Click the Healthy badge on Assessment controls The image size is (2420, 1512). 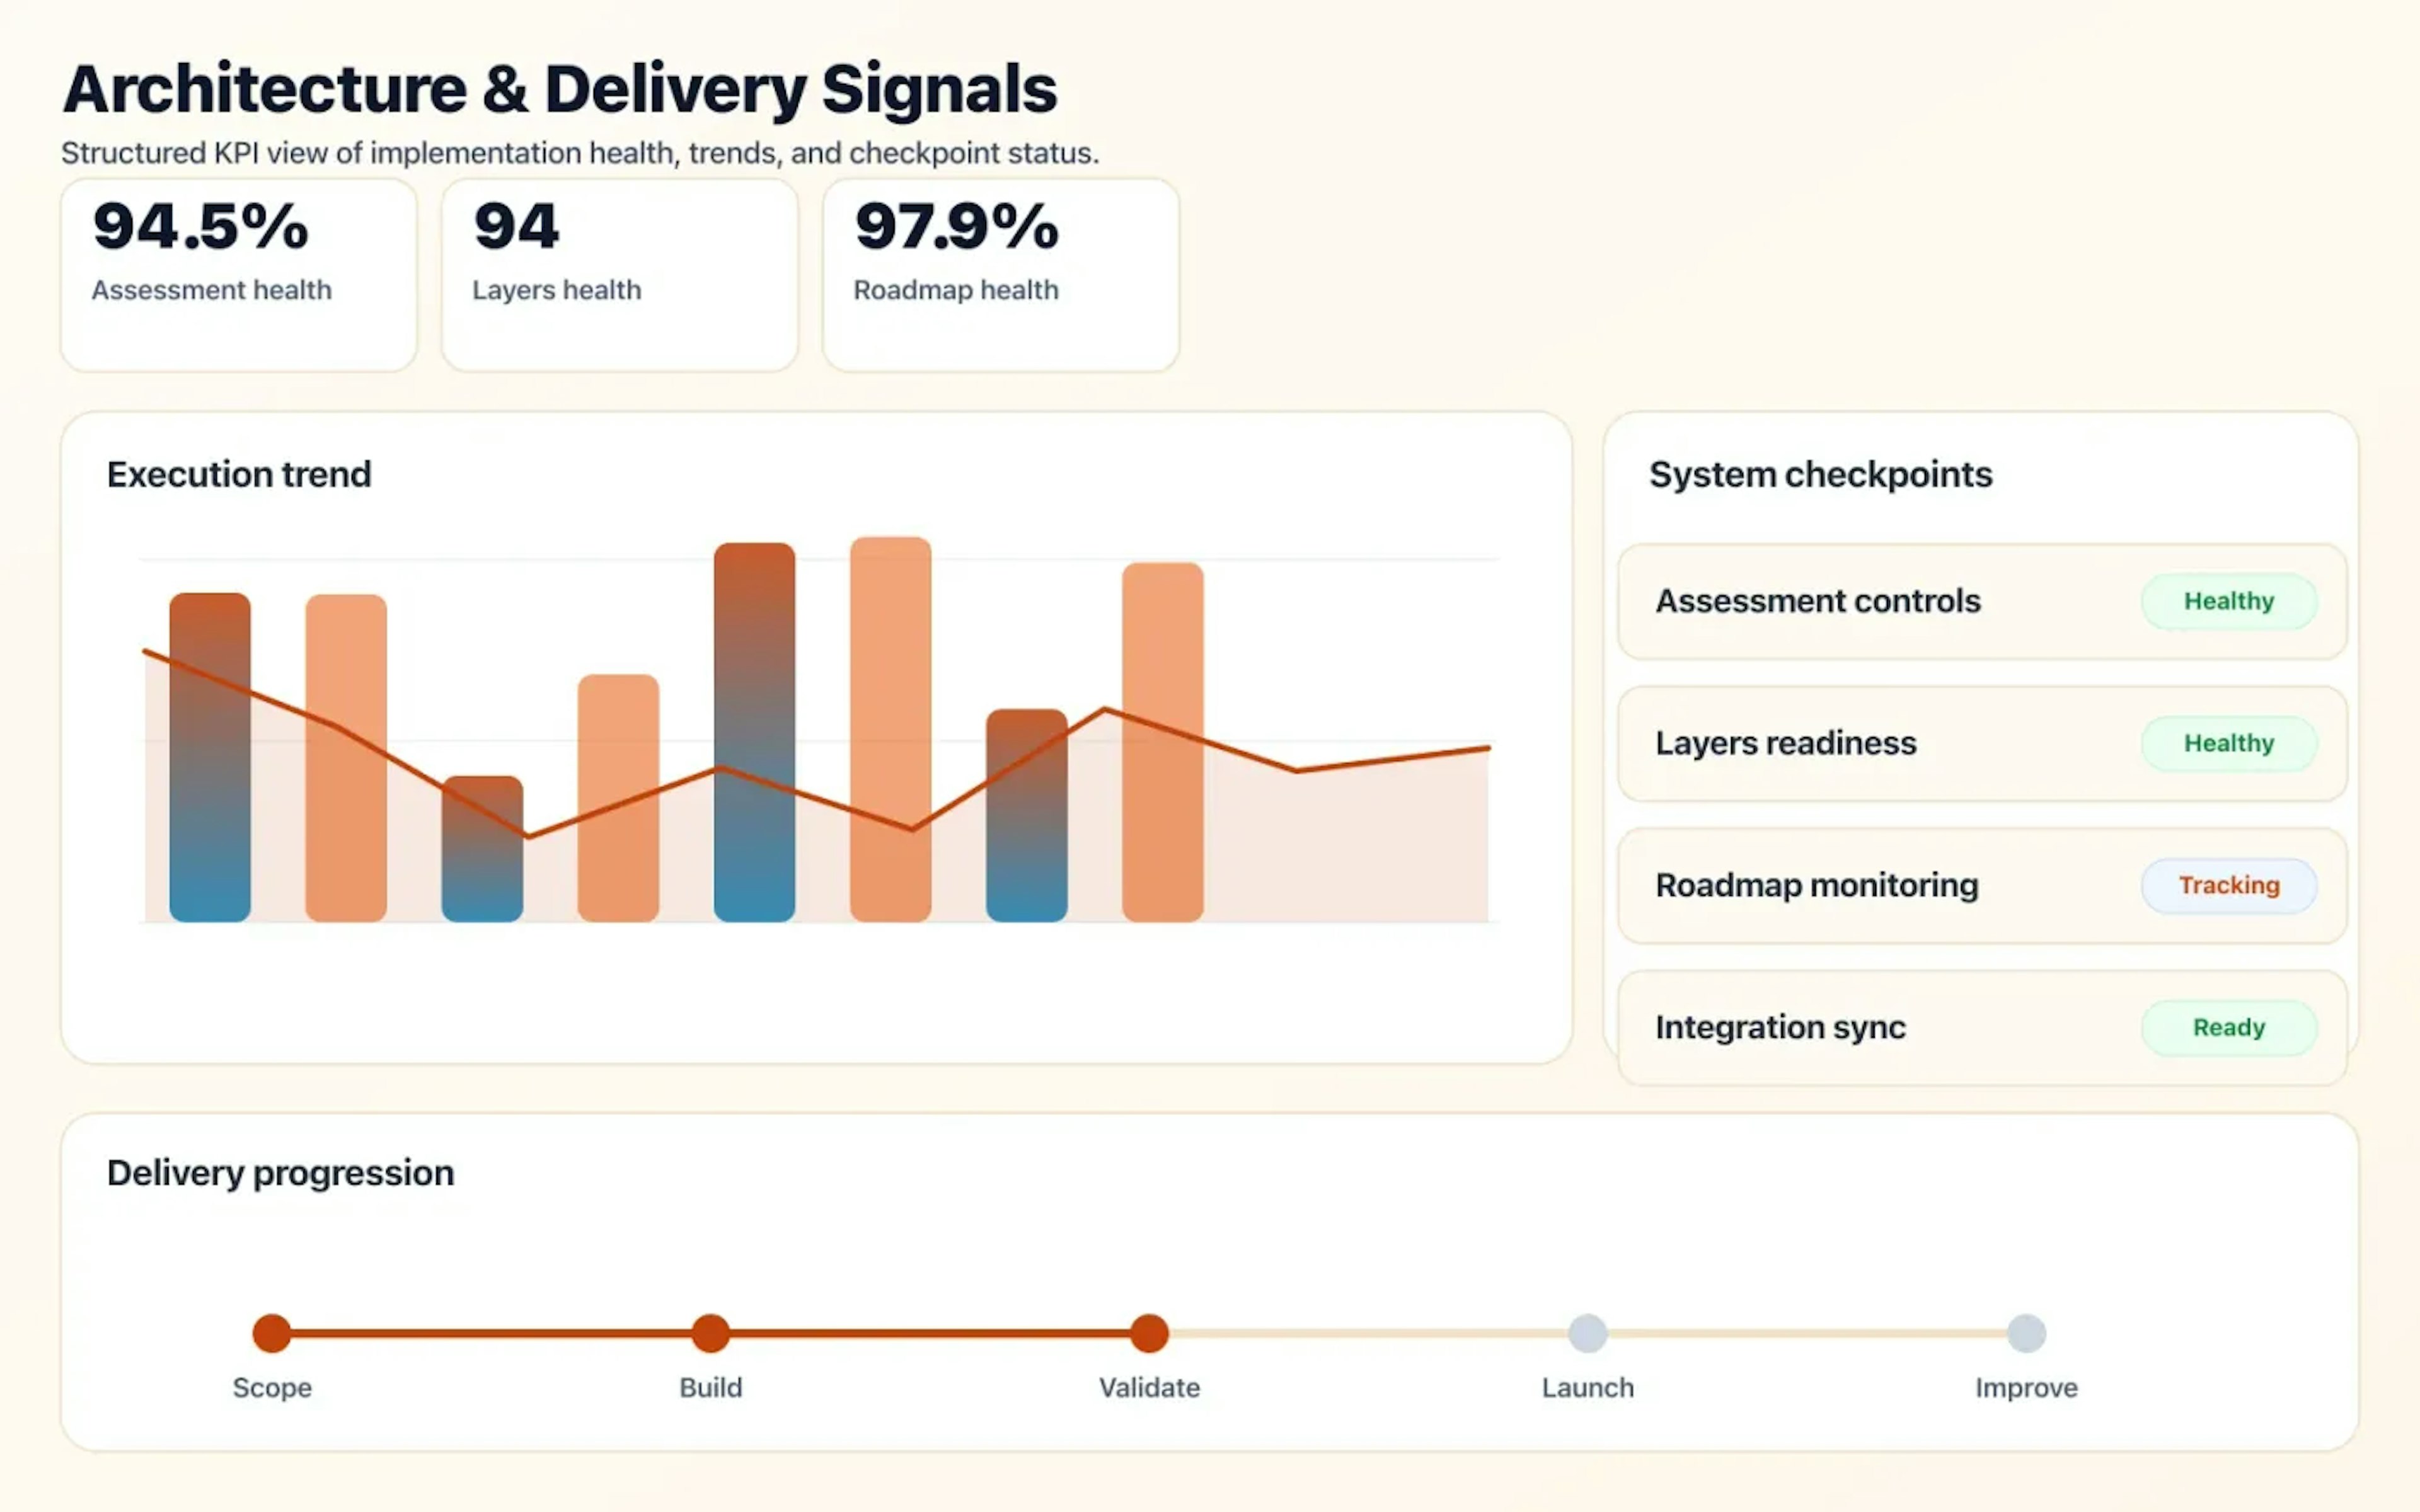[x=2229, y=601]
